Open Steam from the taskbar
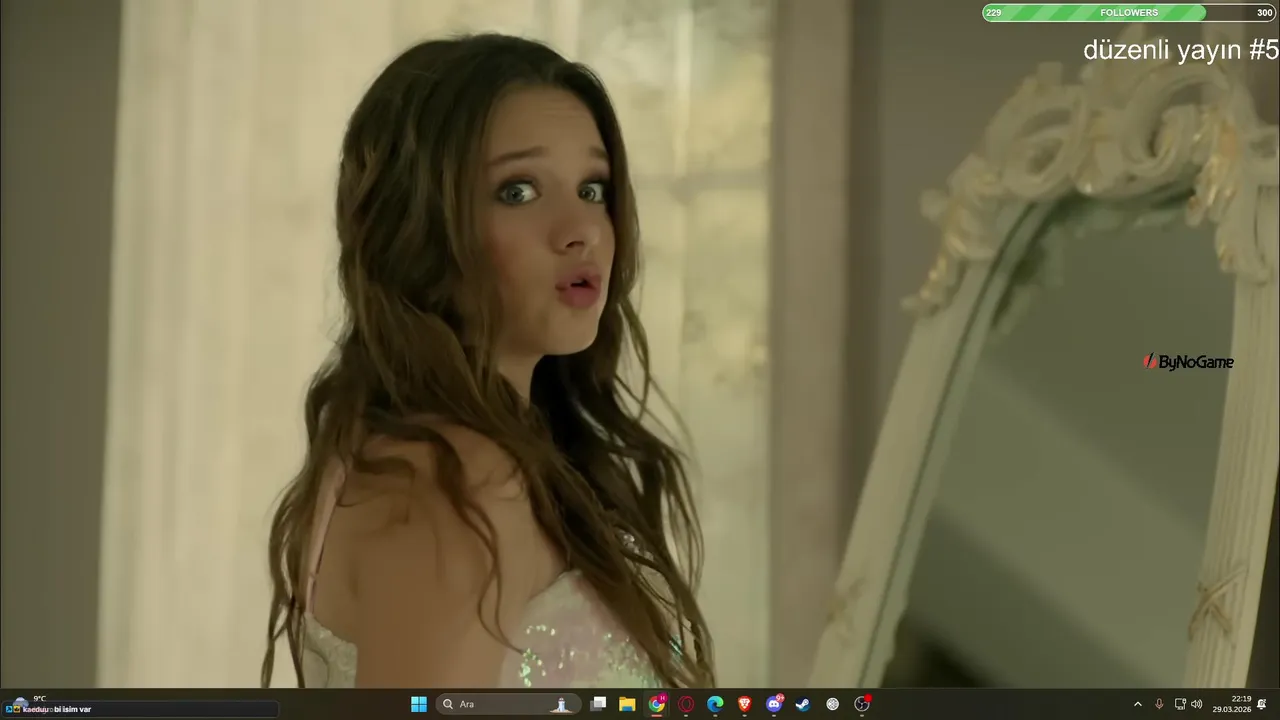 [x=802, y=704]
